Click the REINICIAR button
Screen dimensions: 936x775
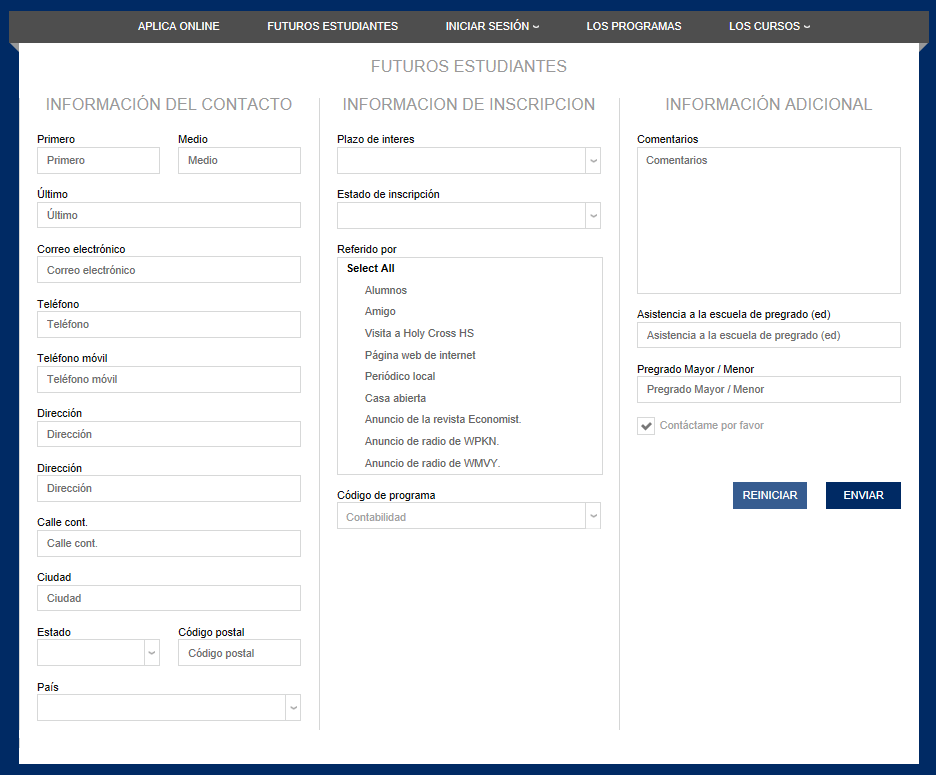[769, 495]
